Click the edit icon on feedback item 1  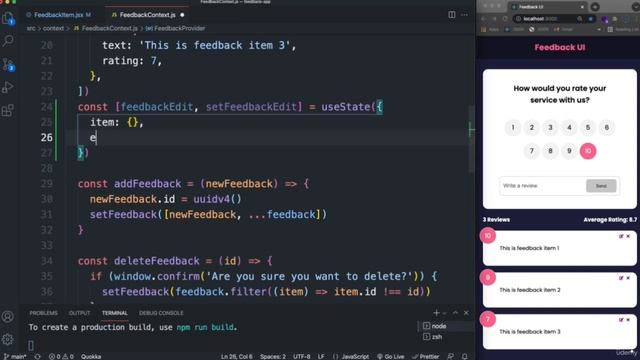pyautogui.click(x=621, y=236)
